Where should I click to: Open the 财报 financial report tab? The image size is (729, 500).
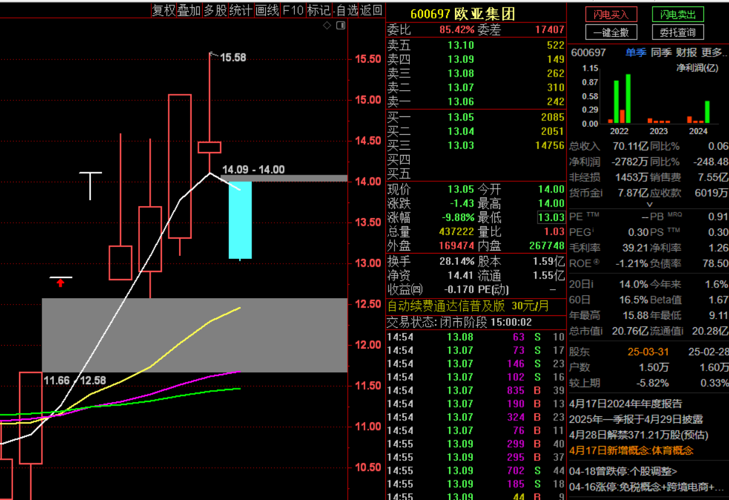point(686,53)
